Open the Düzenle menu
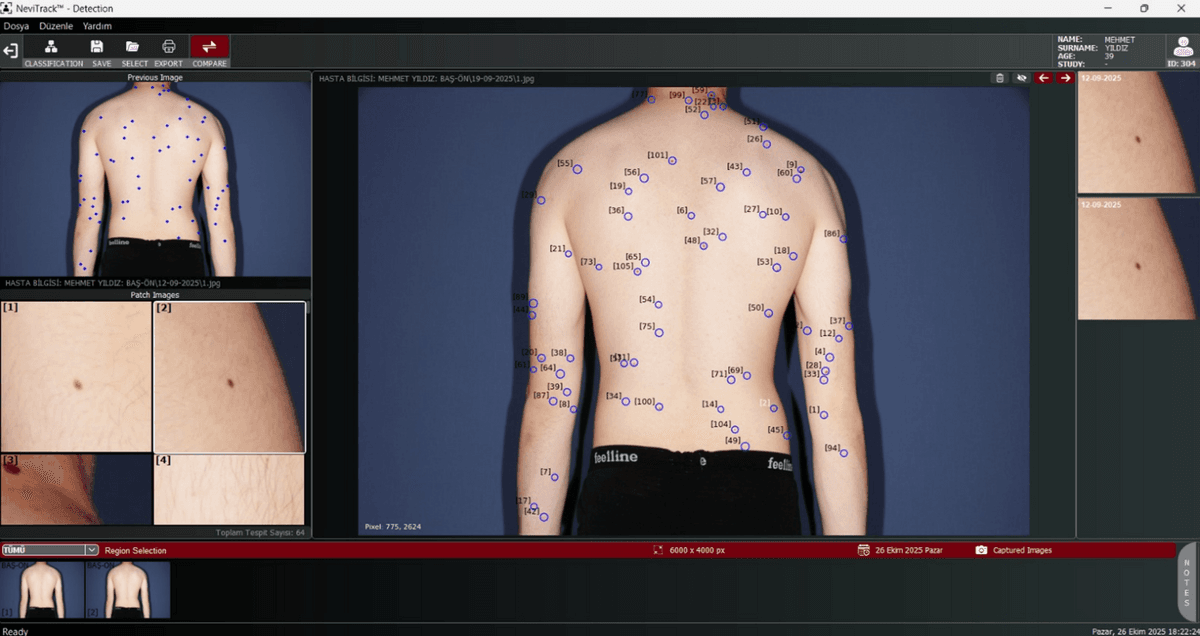The height and width of the screenshot is (636, 1200). [56, 26]
